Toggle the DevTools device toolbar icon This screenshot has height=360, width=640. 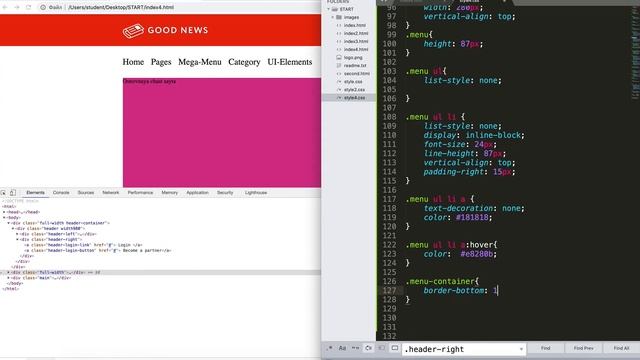point(13,193)
